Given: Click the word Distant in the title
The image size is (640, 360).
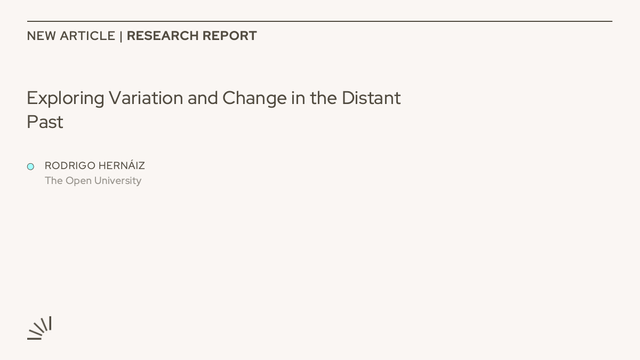Looking at the screenshot, I should coord(371,98).
